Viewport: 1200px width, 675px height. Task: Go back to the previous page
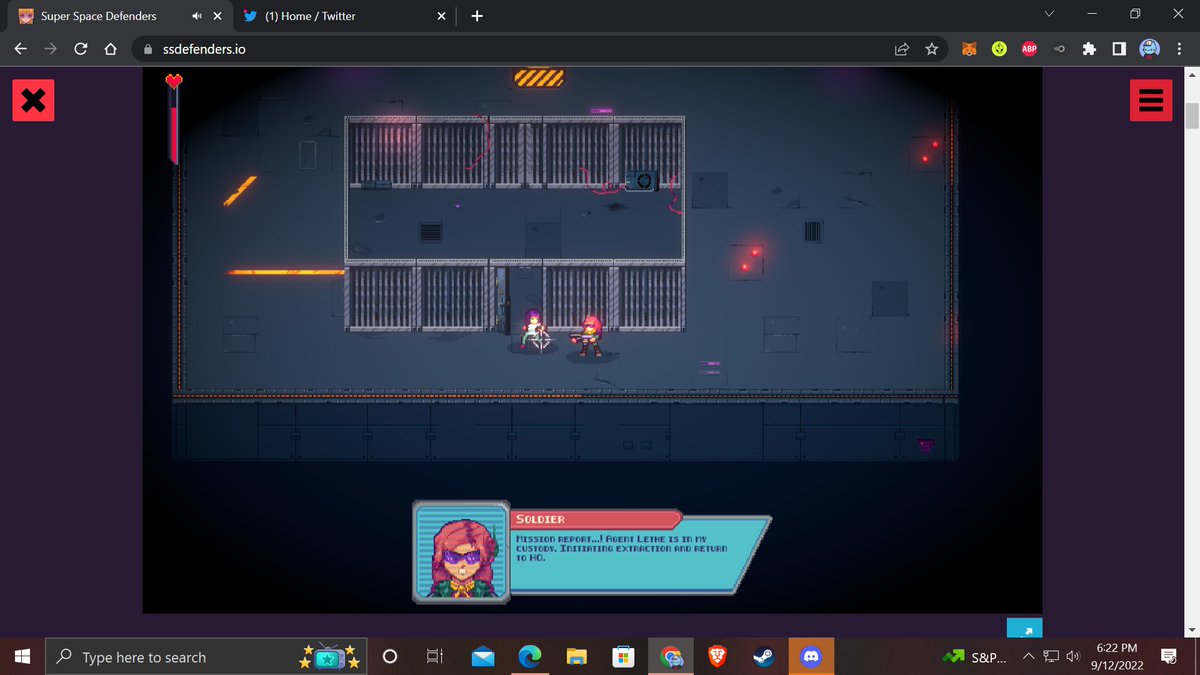pos(20,48)
